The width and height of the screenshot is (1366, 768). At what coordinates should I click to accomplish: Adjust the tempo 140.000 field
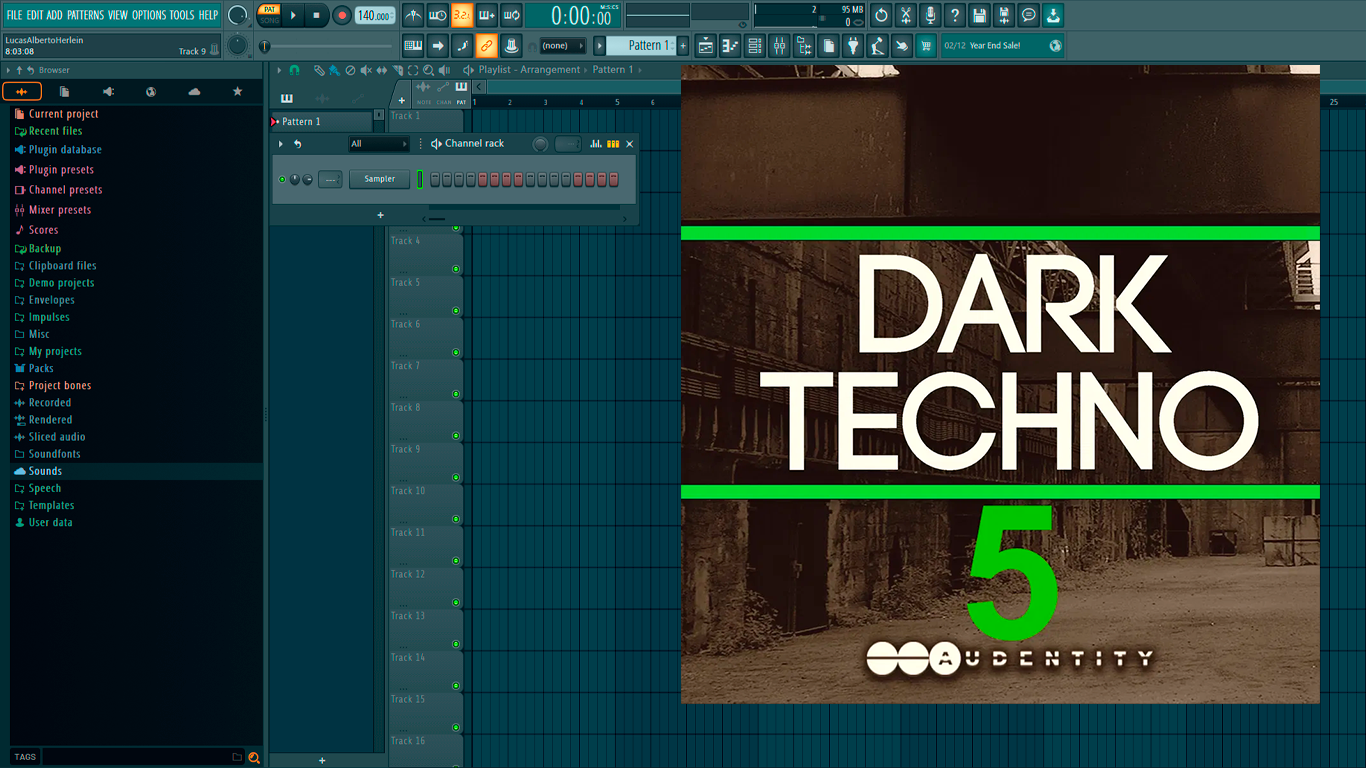375,15
